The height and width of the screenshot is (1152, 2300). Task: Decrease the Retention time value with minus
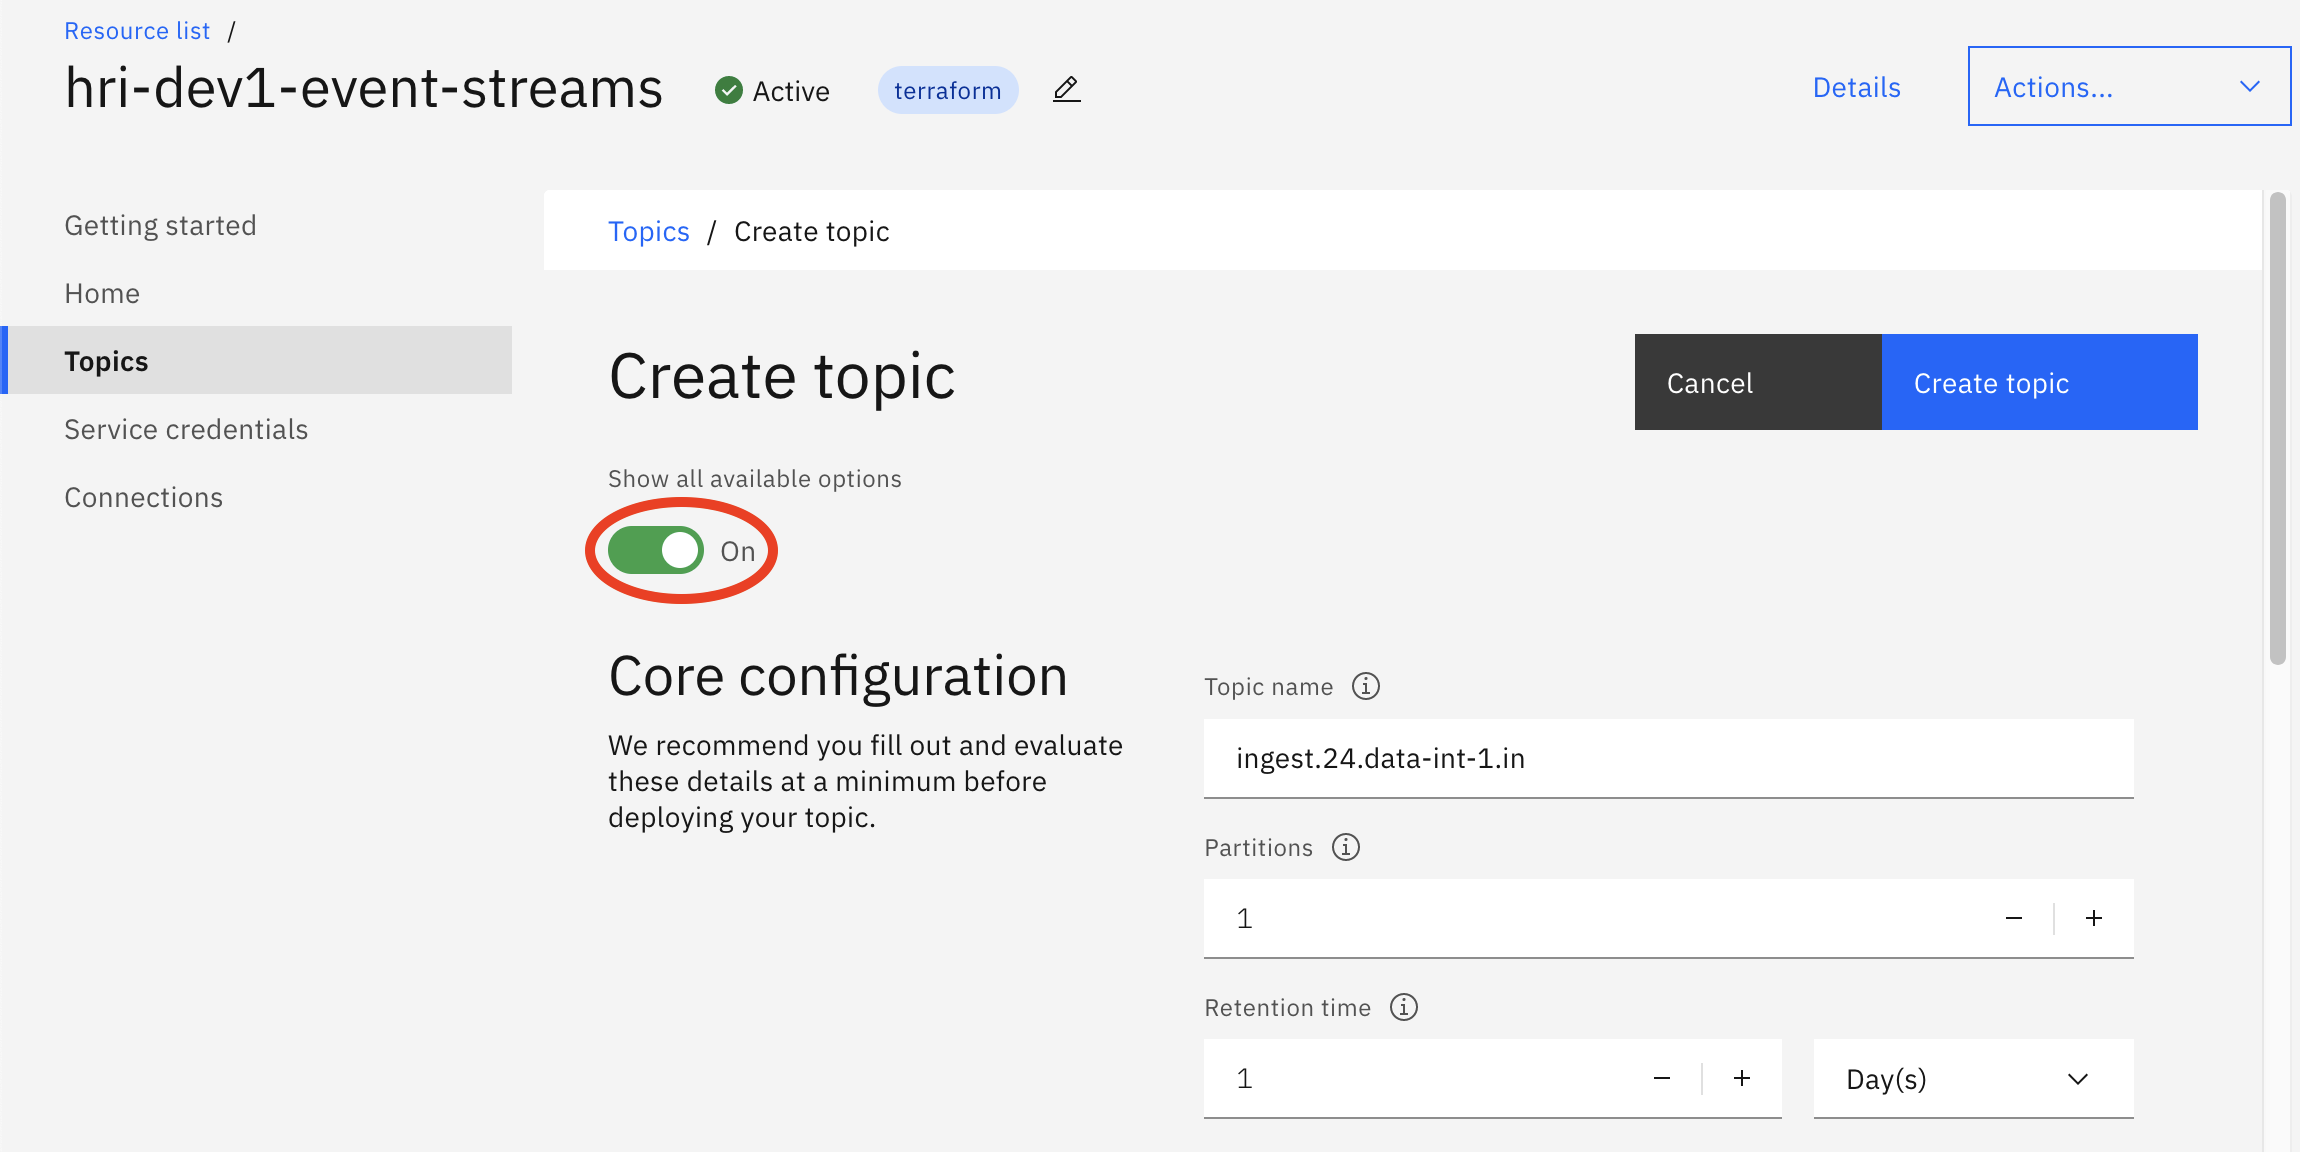click(x=1662, y=1078)
